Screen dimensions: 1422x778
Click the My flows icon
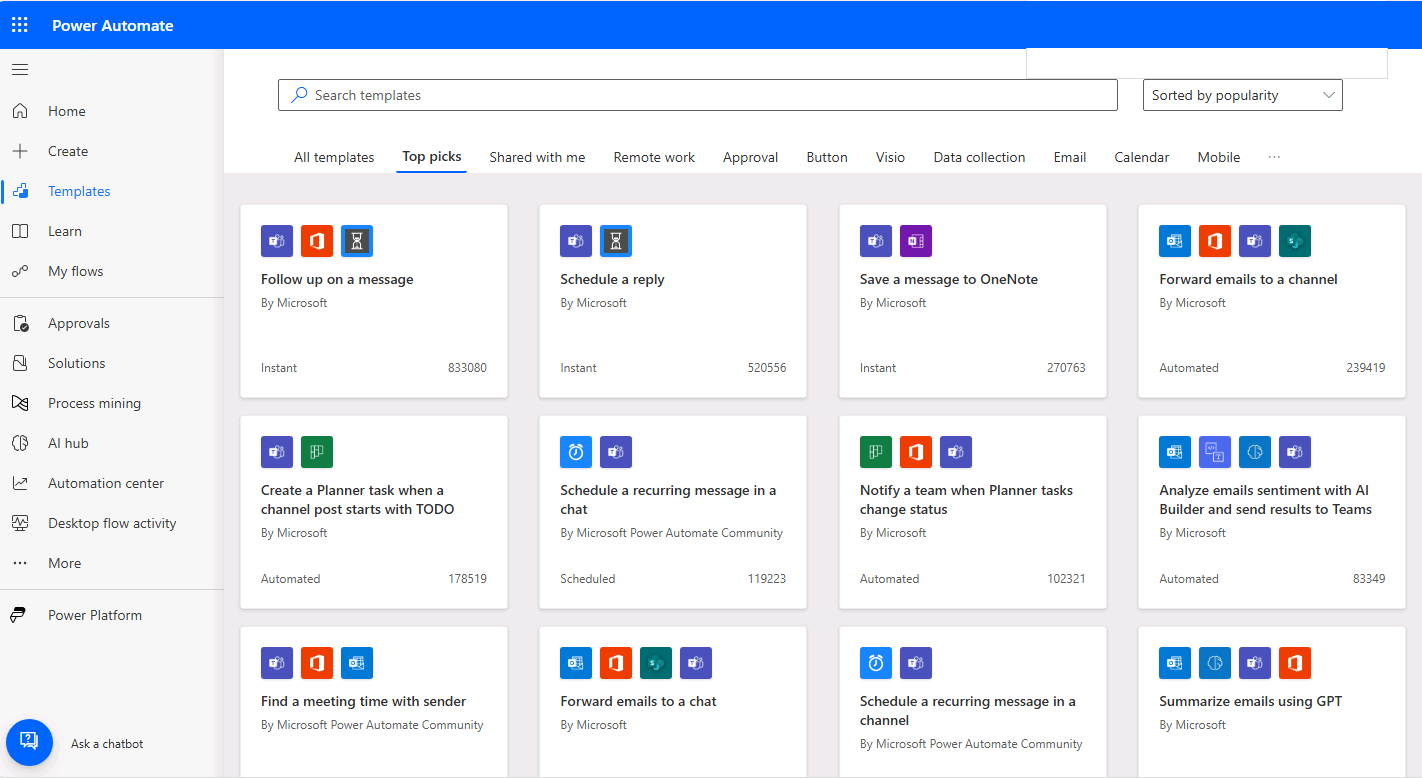point(20,271)
